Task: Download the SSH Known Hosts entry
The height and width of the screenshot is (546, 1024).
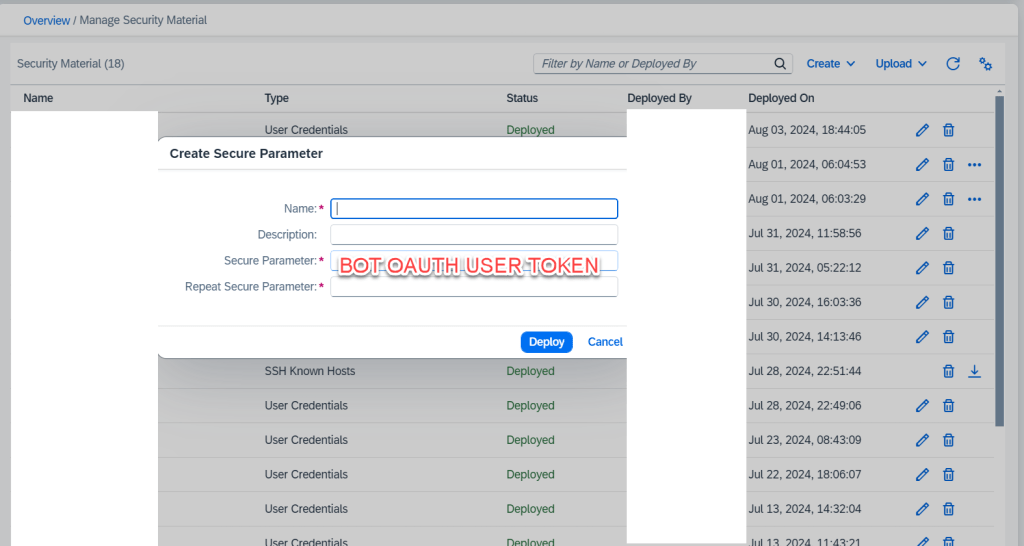Action: point(975,372)
